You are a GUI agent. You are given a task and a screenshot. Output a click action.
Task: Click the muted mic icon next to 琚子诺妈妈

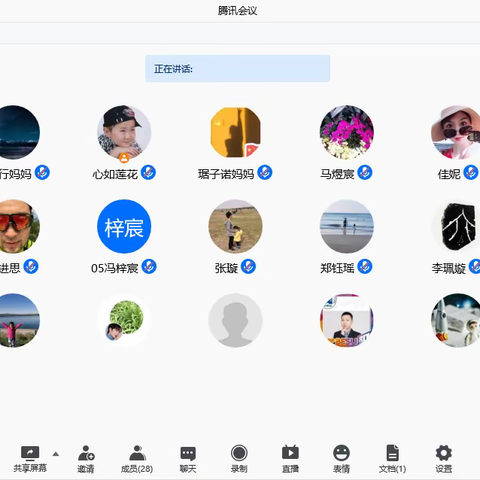pyautogui.click(x=265, y=173)
